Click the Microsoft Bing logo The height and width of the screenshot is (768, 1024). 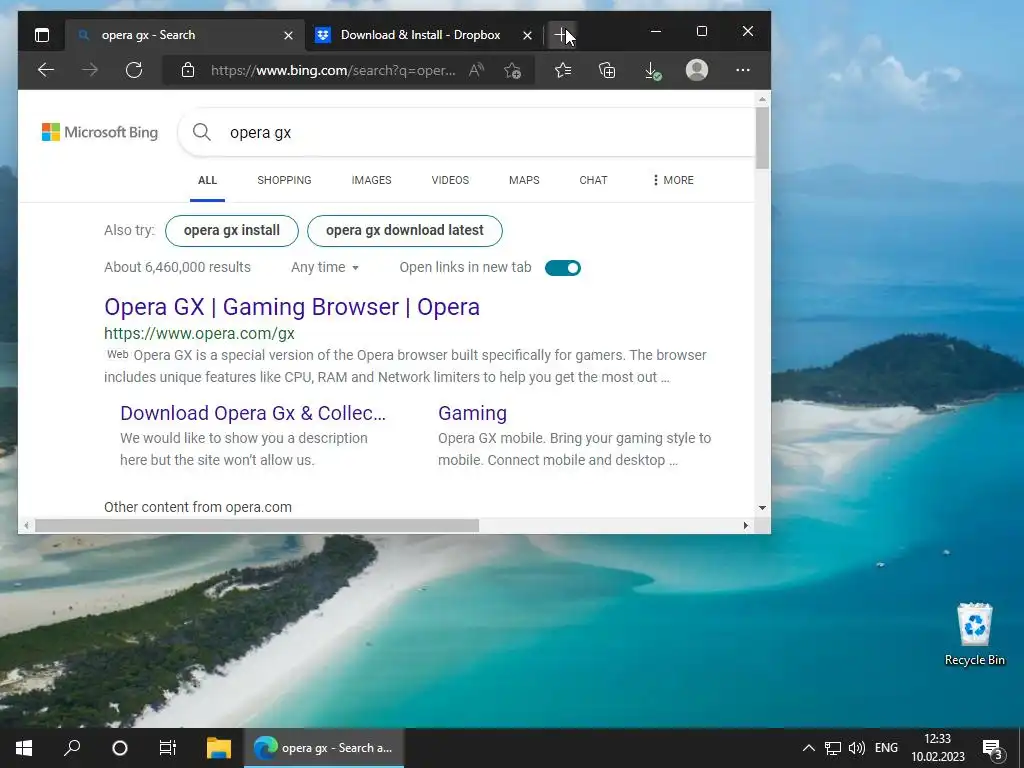[100, 132]
